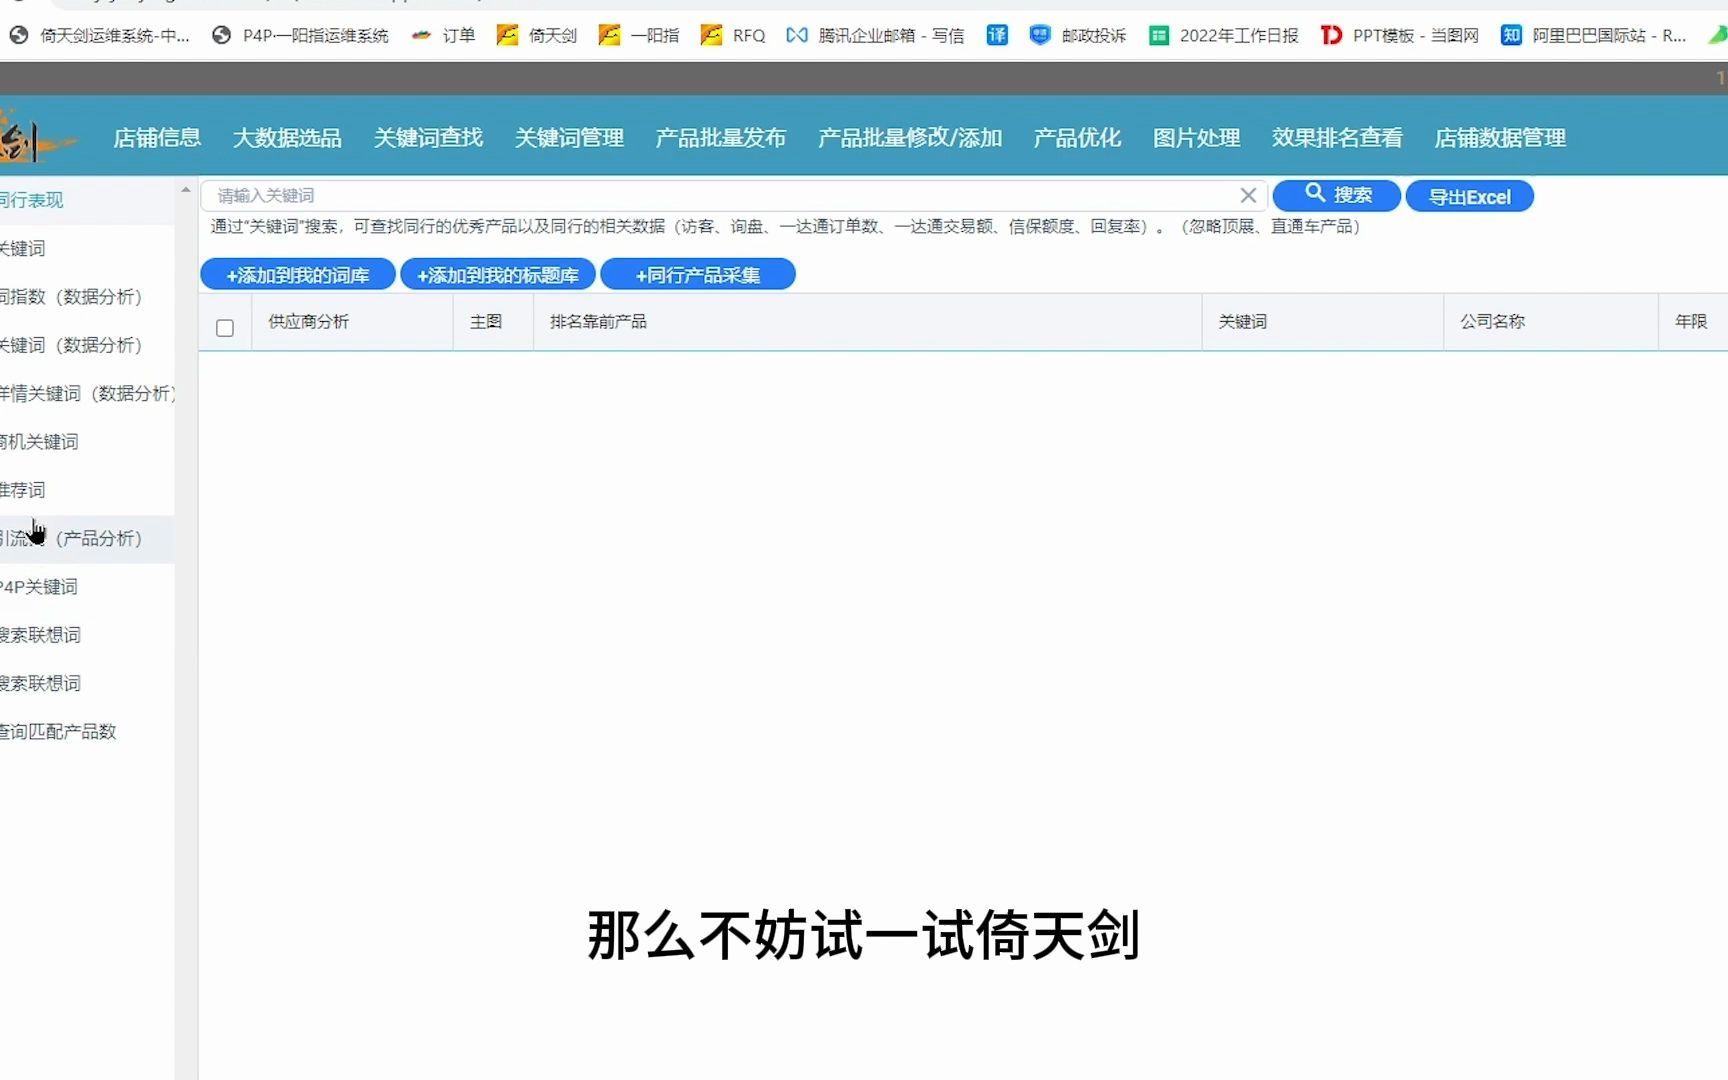
Task: Open 腾讯企业邮箱 bookmark icon
Action: (796, 35)
